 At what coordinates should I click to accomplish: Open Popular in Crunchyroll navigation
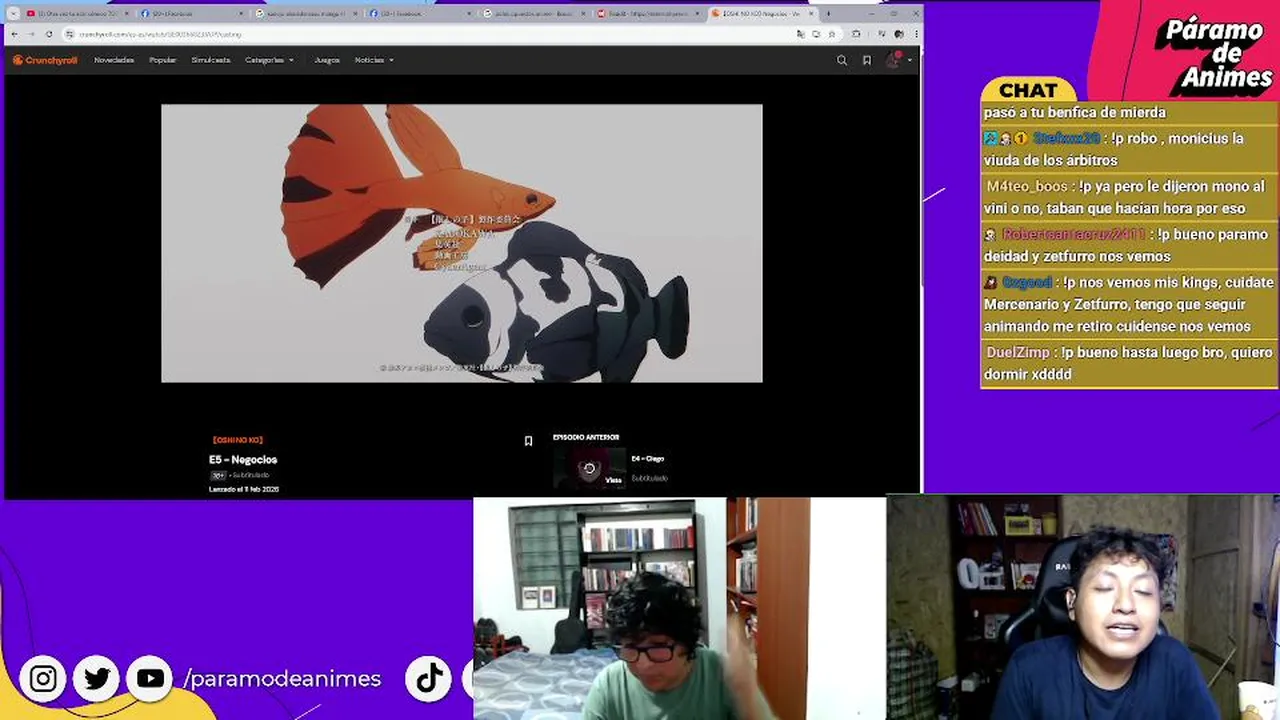(163, 60)
